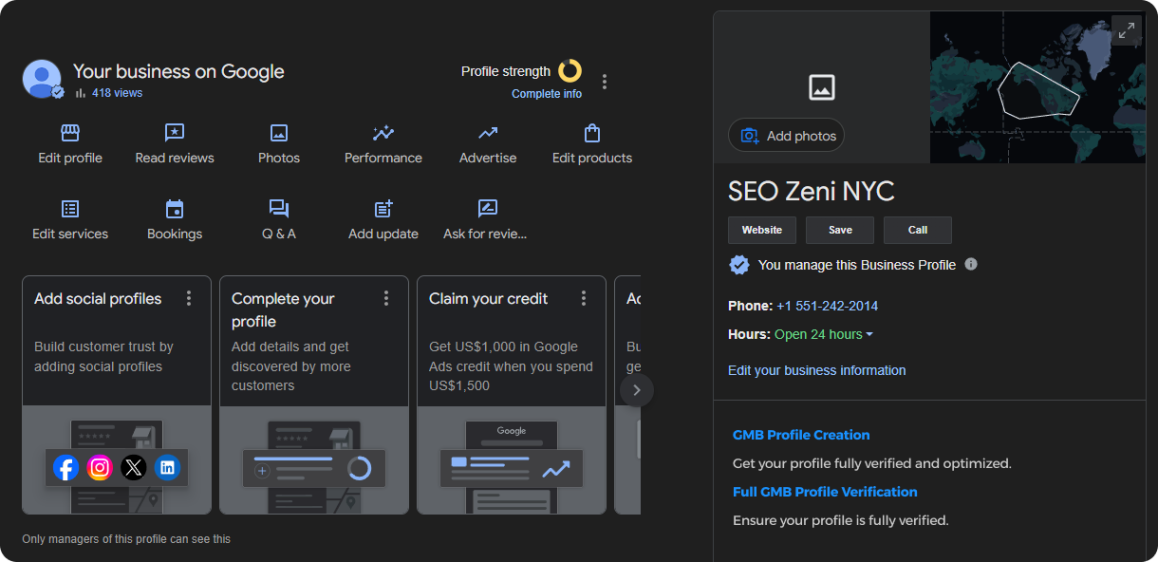Open Edit products shopping bag icon
The height and width of the screenshot is (562, 1158).
pyautogui.click(x=592, y=133)
